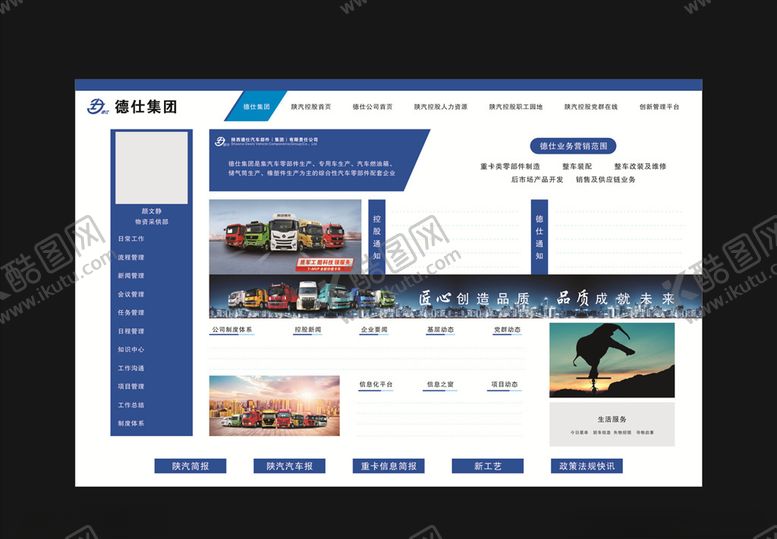
Task: Click the 德仕集团 logo icon in header
Action: coord(97,106)
